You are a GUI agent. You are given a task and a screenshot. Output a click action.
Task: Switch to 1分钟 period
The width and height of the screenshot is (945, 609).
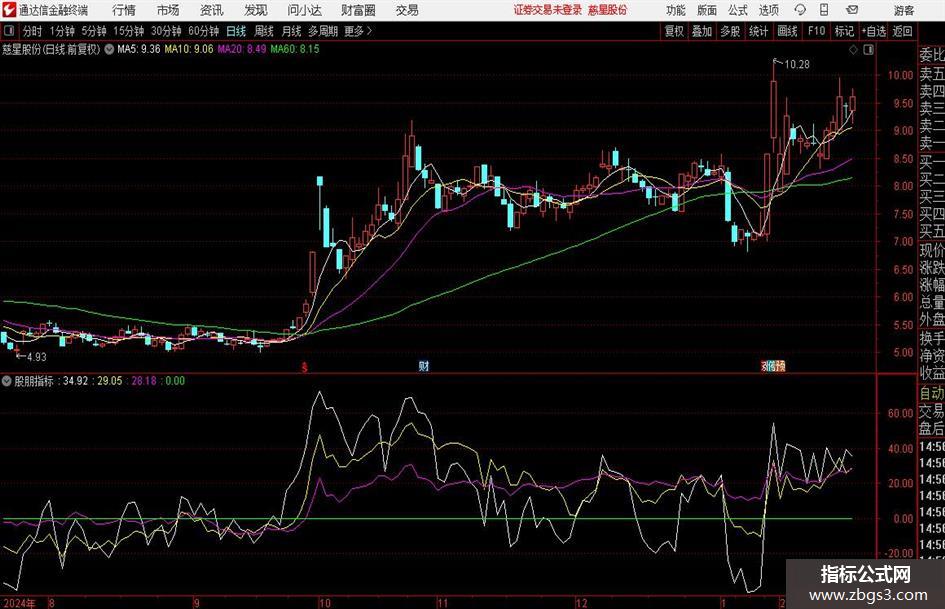(x=61, y=31)
